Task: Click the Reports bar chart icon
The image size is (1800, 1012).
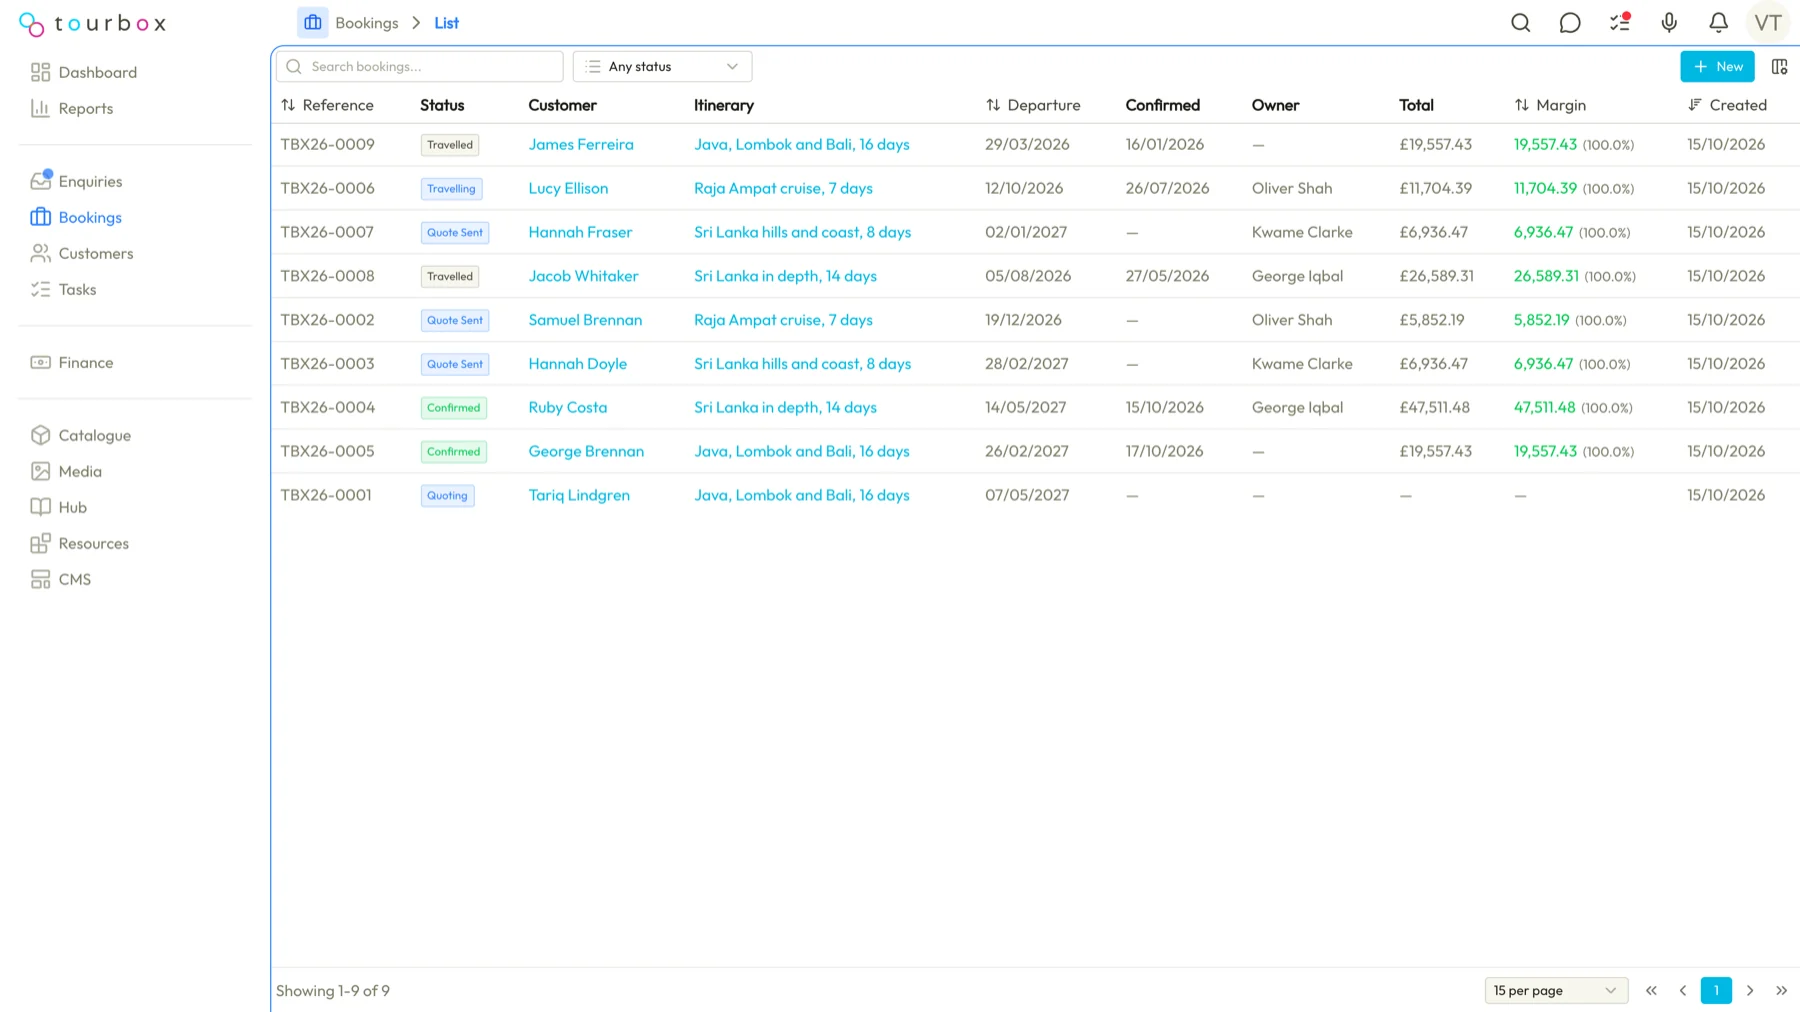Action: point(40,108)
